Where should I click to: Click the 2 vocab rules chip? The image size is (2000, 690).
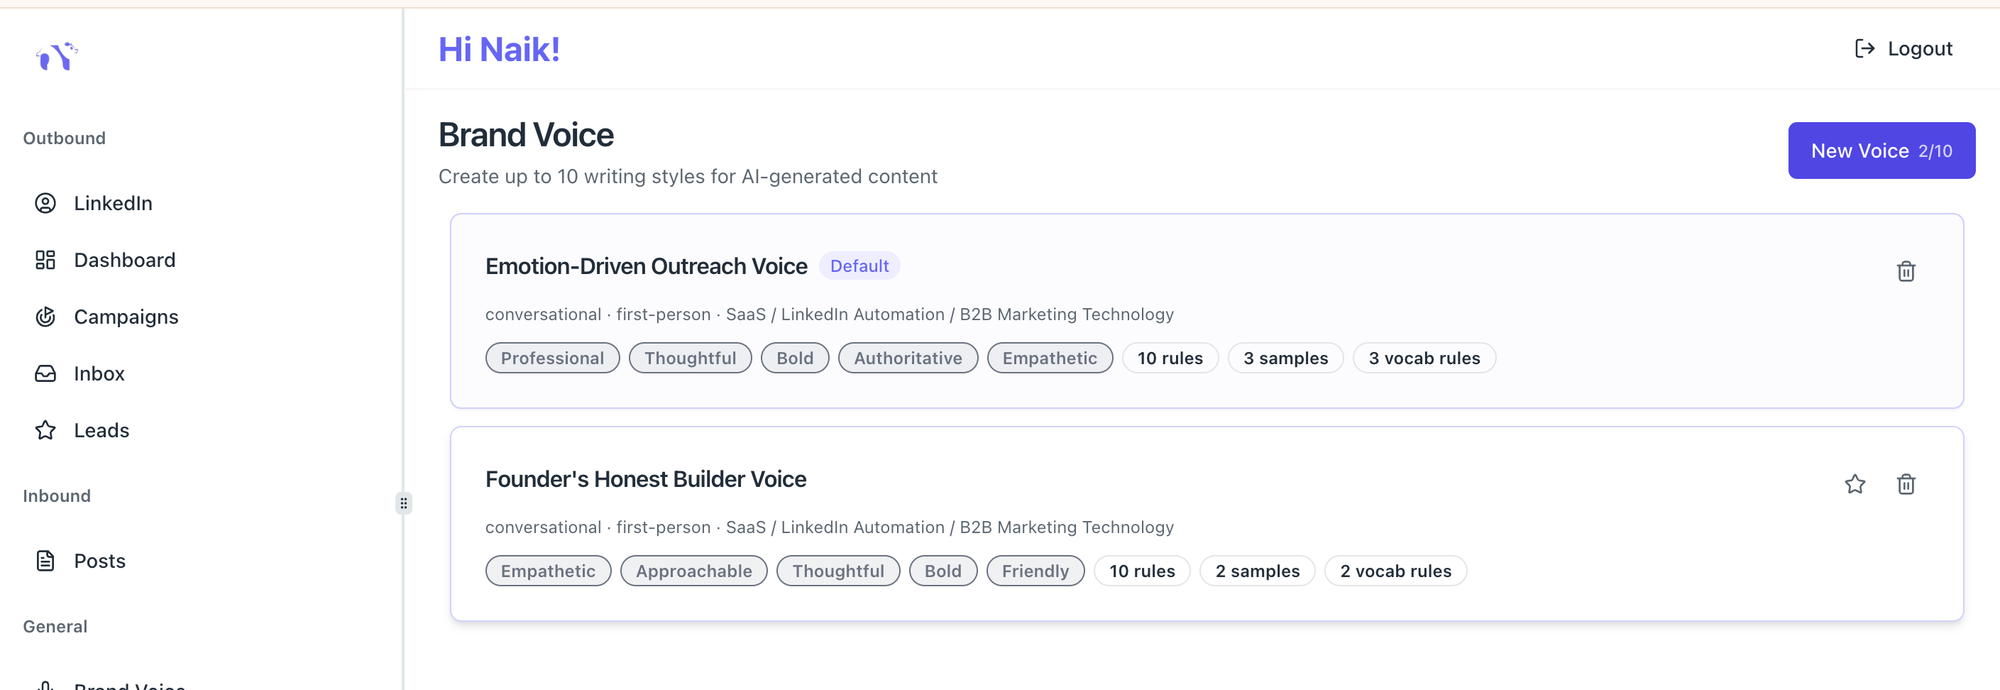click(1395, 571)
